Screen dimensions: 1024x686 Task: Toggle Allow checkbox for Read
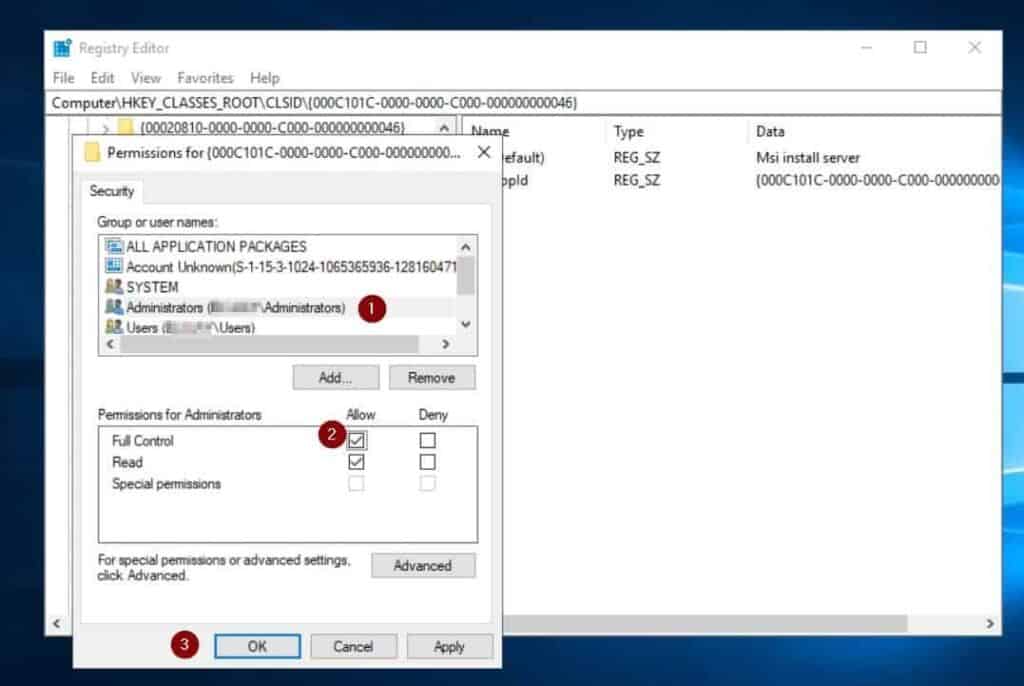(356, 462)
